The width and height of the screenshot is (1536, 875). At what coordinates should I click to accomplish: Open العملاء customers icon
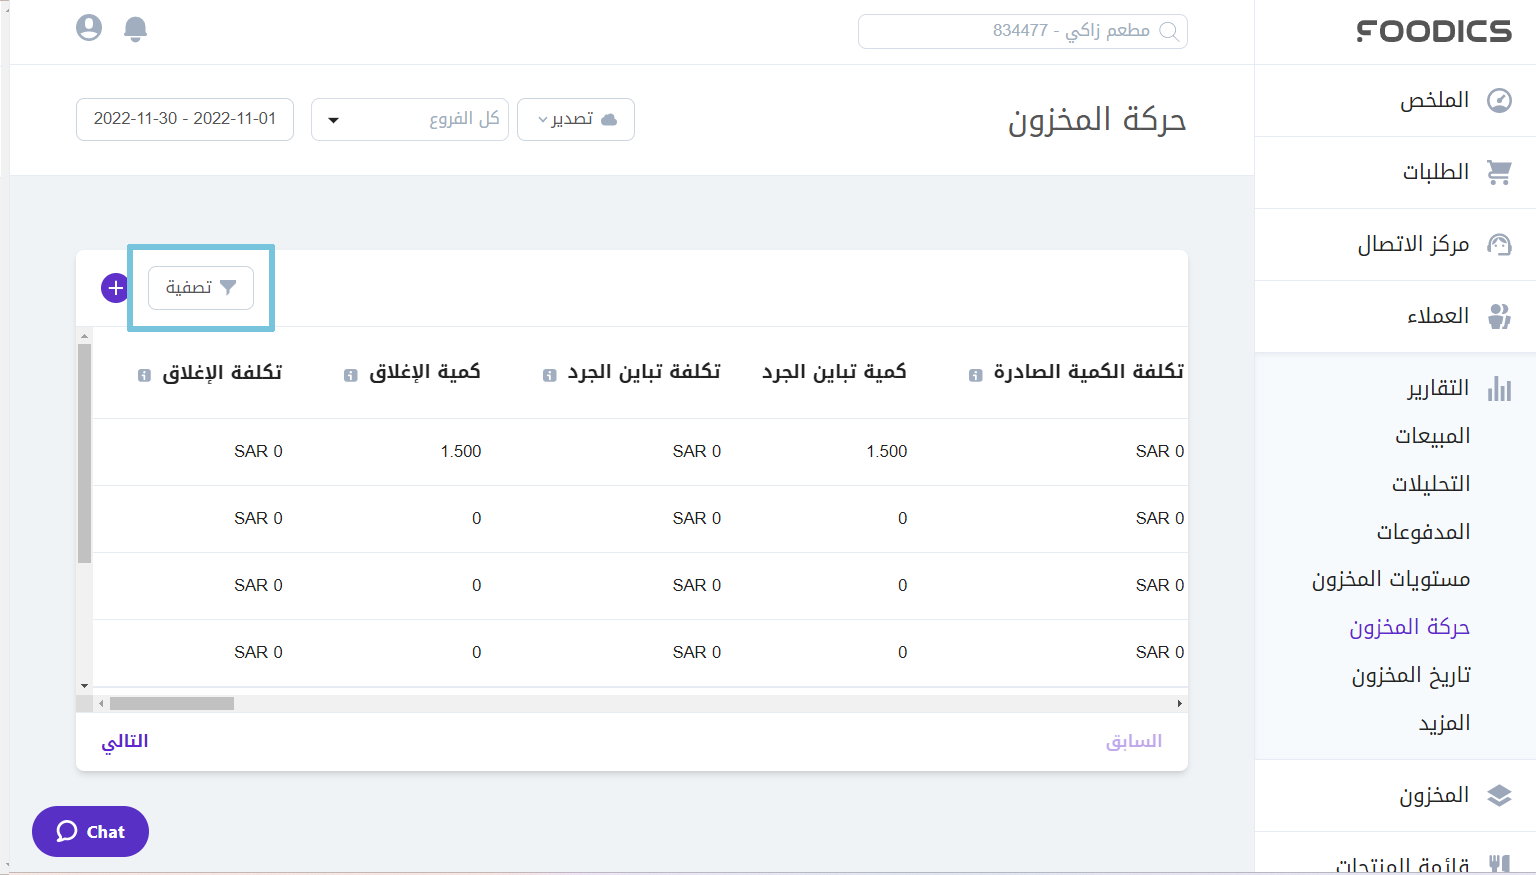click(x=1500, y=316)
